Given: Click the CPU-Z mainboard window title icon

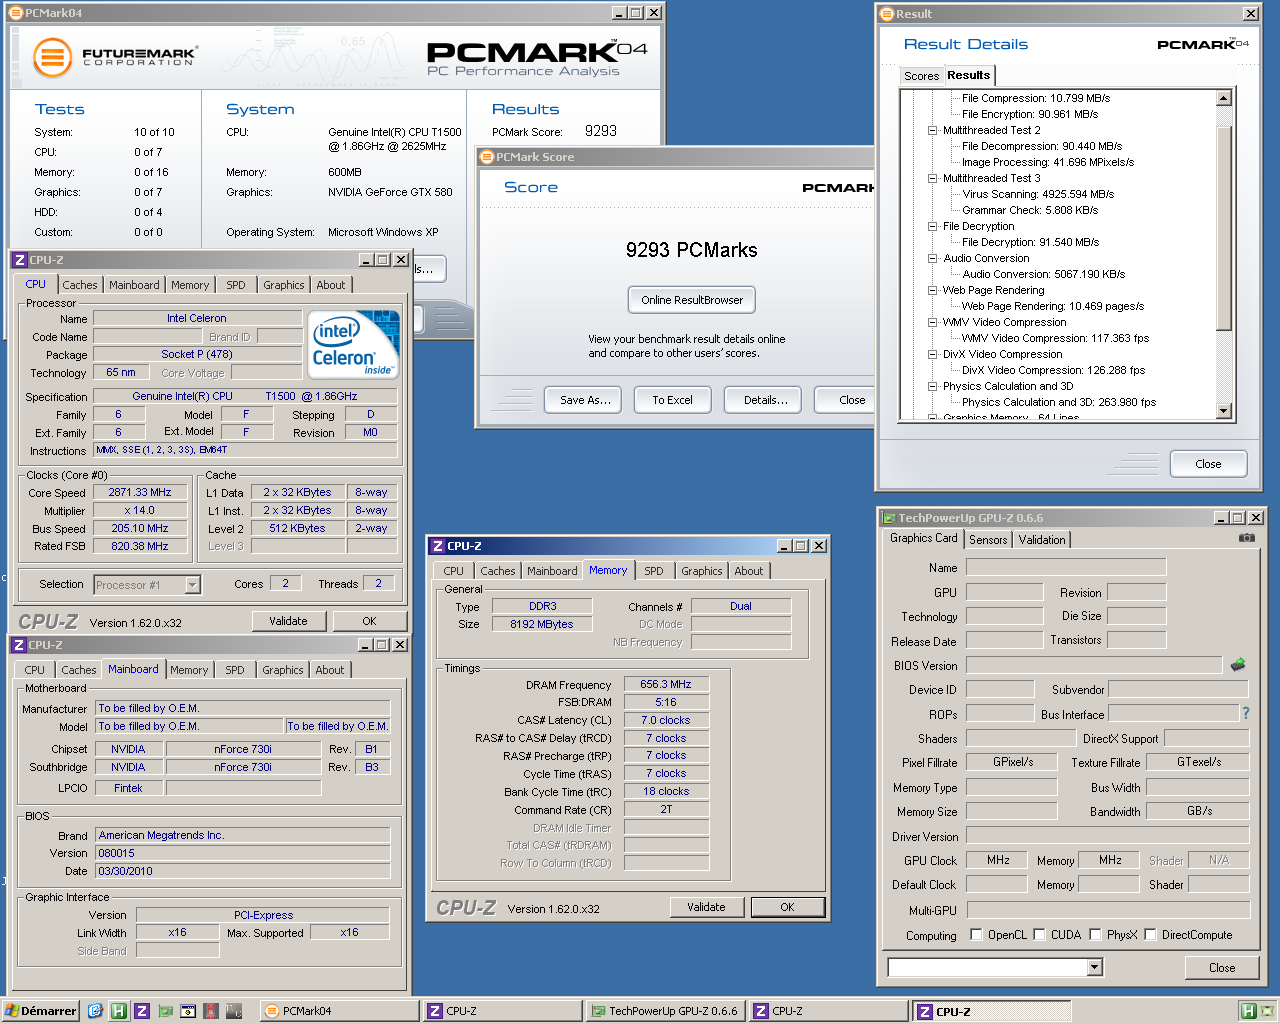Looking at the screenshot, I should [x=19, y=645].
